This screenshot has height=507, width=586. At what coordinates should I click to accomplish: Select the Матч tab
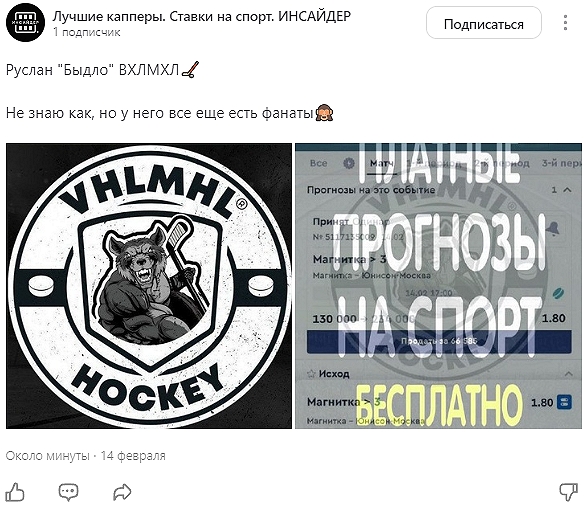381,163
